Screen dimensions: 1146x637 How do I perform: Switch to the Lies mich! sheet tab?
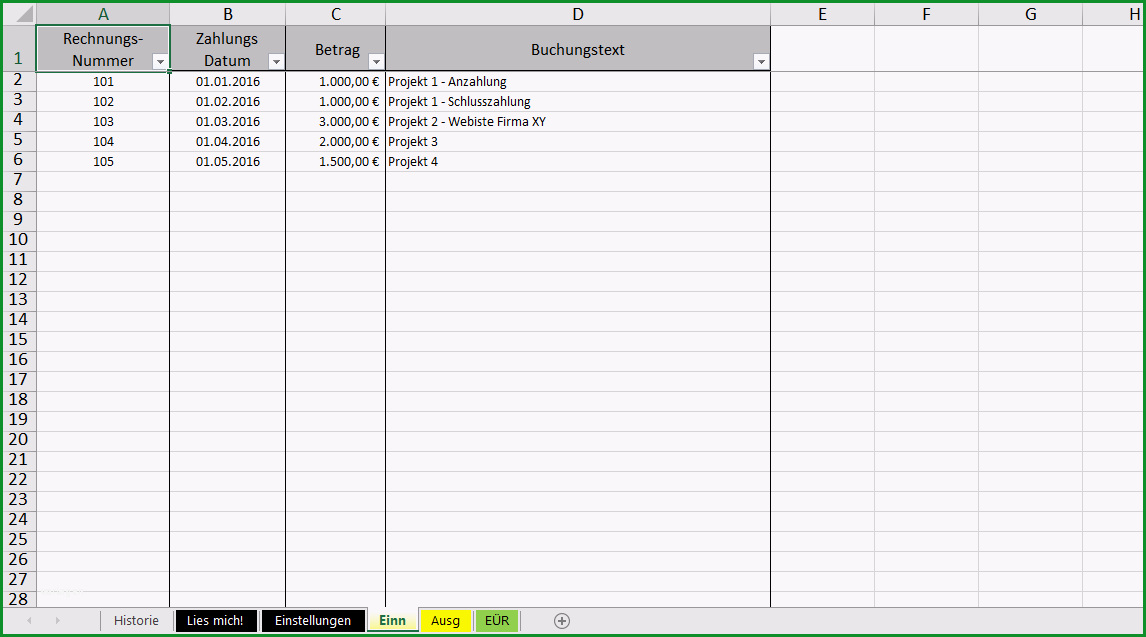[x=216, y=621]
